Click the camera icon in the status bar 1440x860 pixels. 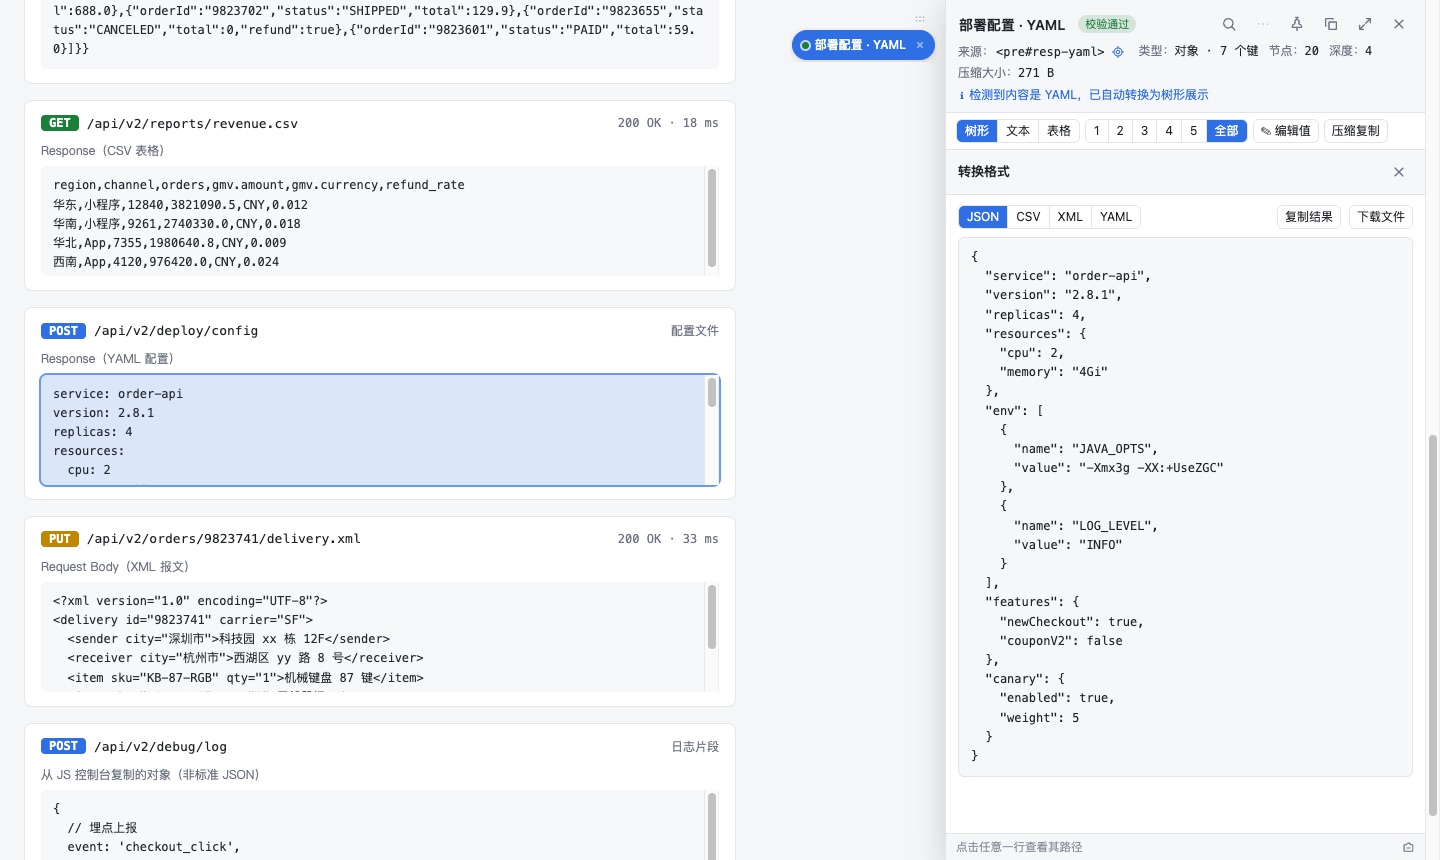1408,847
